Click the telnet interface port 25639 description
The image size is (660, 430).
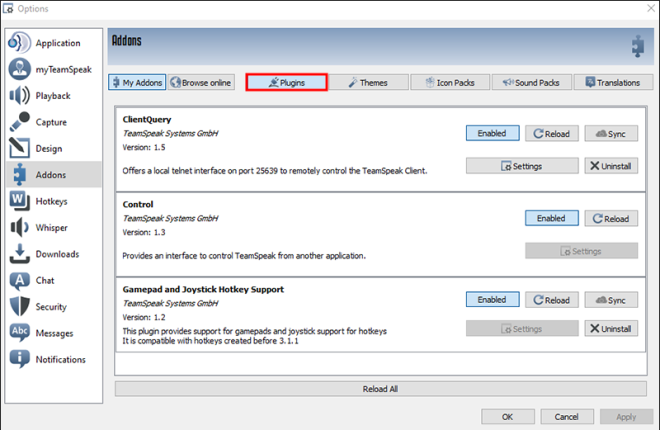(275, 171)
